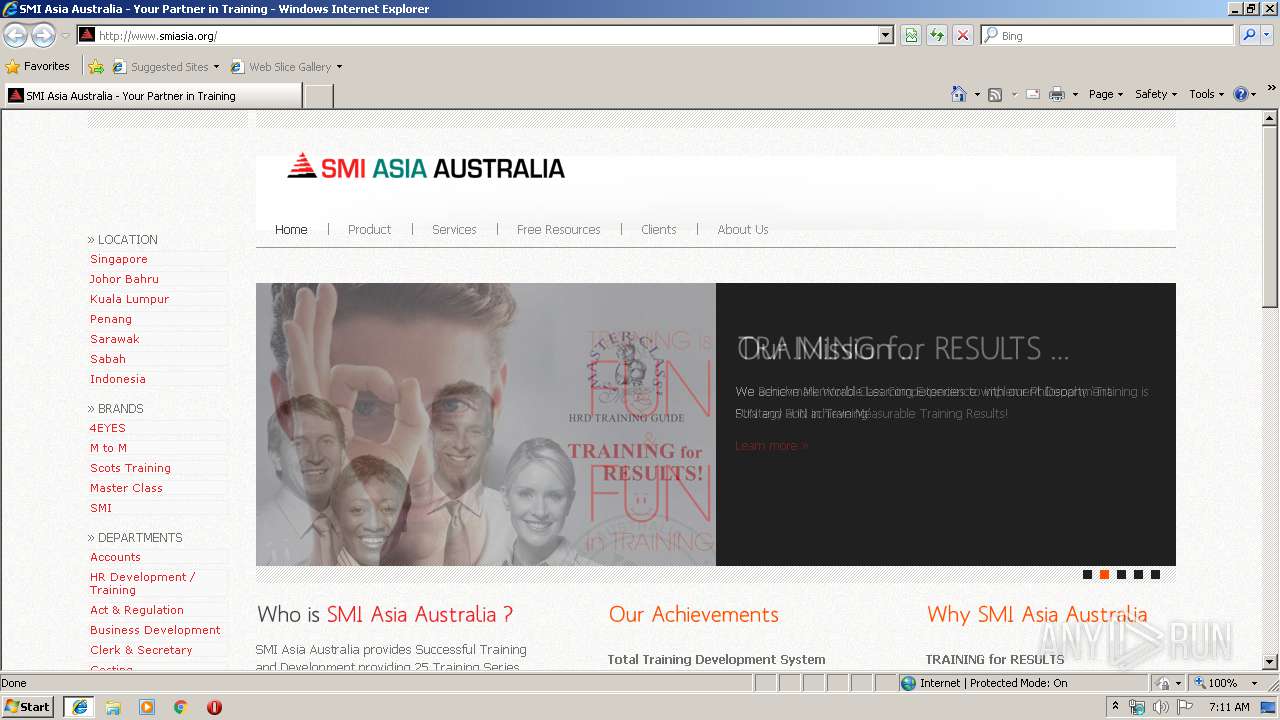
Task: Open the Services site menu item
Action: point(454,229)
